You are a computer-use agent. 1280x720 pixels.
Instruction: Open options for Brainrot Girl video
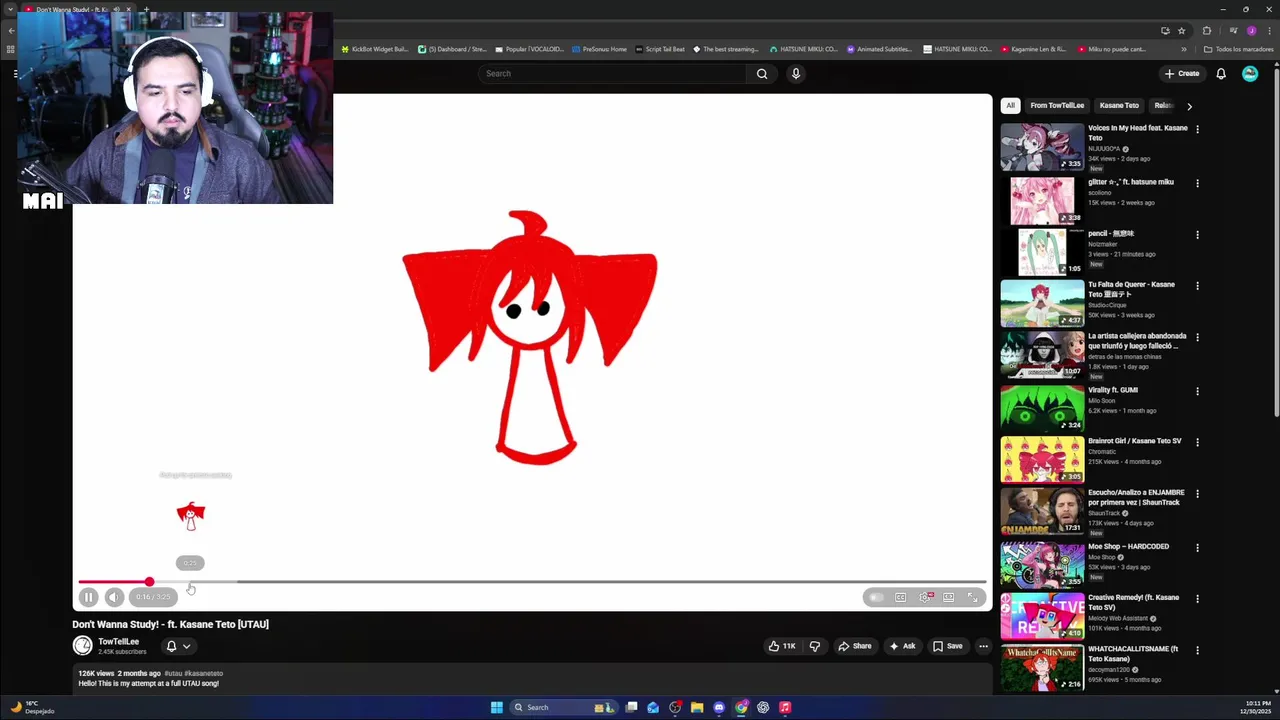tap(1197, 442)
